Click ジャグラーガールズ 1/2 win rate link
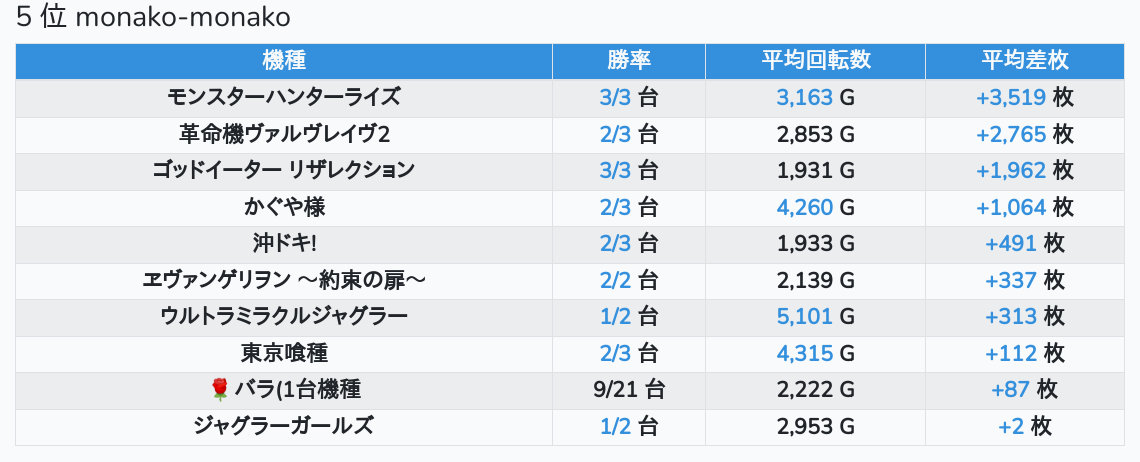This screenshot has width=1140, height=462. pyautogui.click(x=616, y=427)
